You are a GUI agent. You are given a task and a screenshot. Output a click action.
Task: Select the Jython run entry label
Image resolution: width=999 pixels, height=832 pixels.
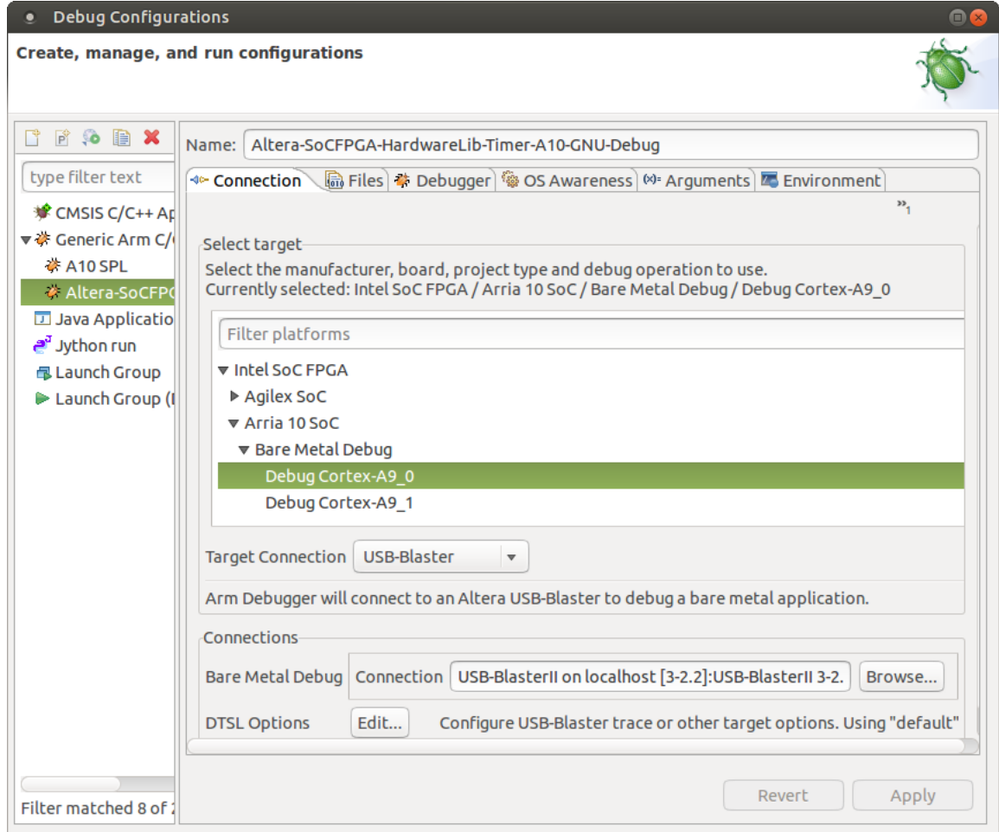tap(96, 345)
